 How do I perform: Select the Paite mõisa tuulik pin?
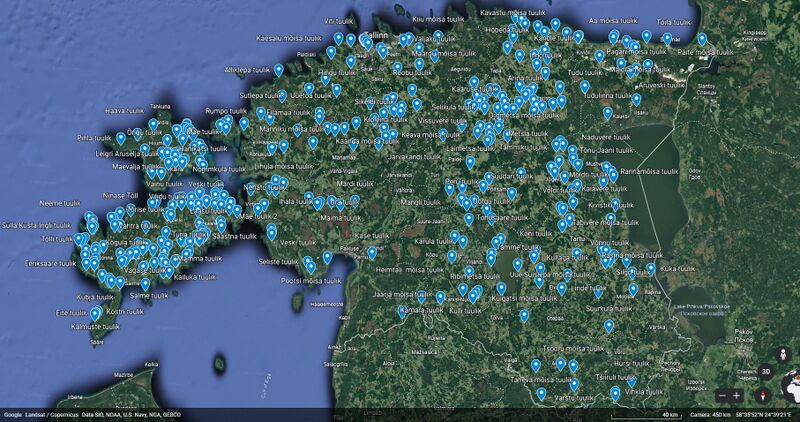pos(702,40)
